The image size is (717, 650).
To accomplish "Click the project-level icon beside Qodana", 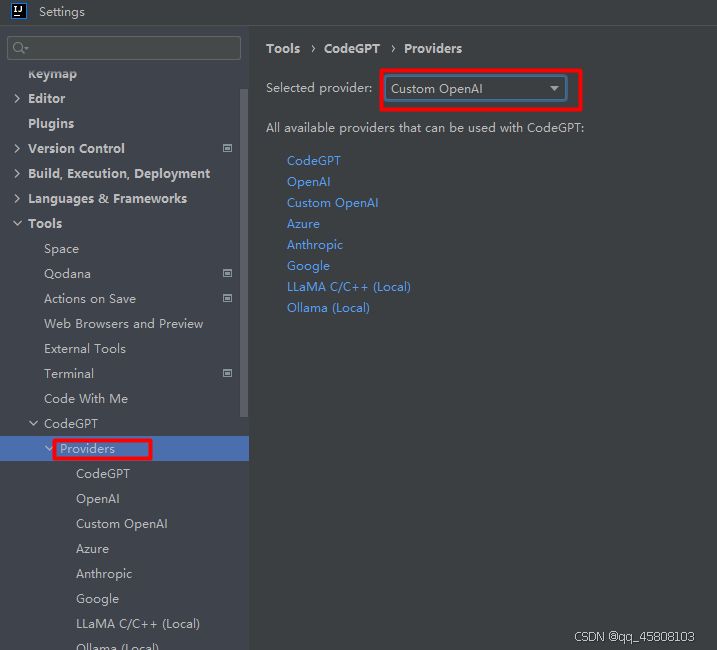I will 227,273.
